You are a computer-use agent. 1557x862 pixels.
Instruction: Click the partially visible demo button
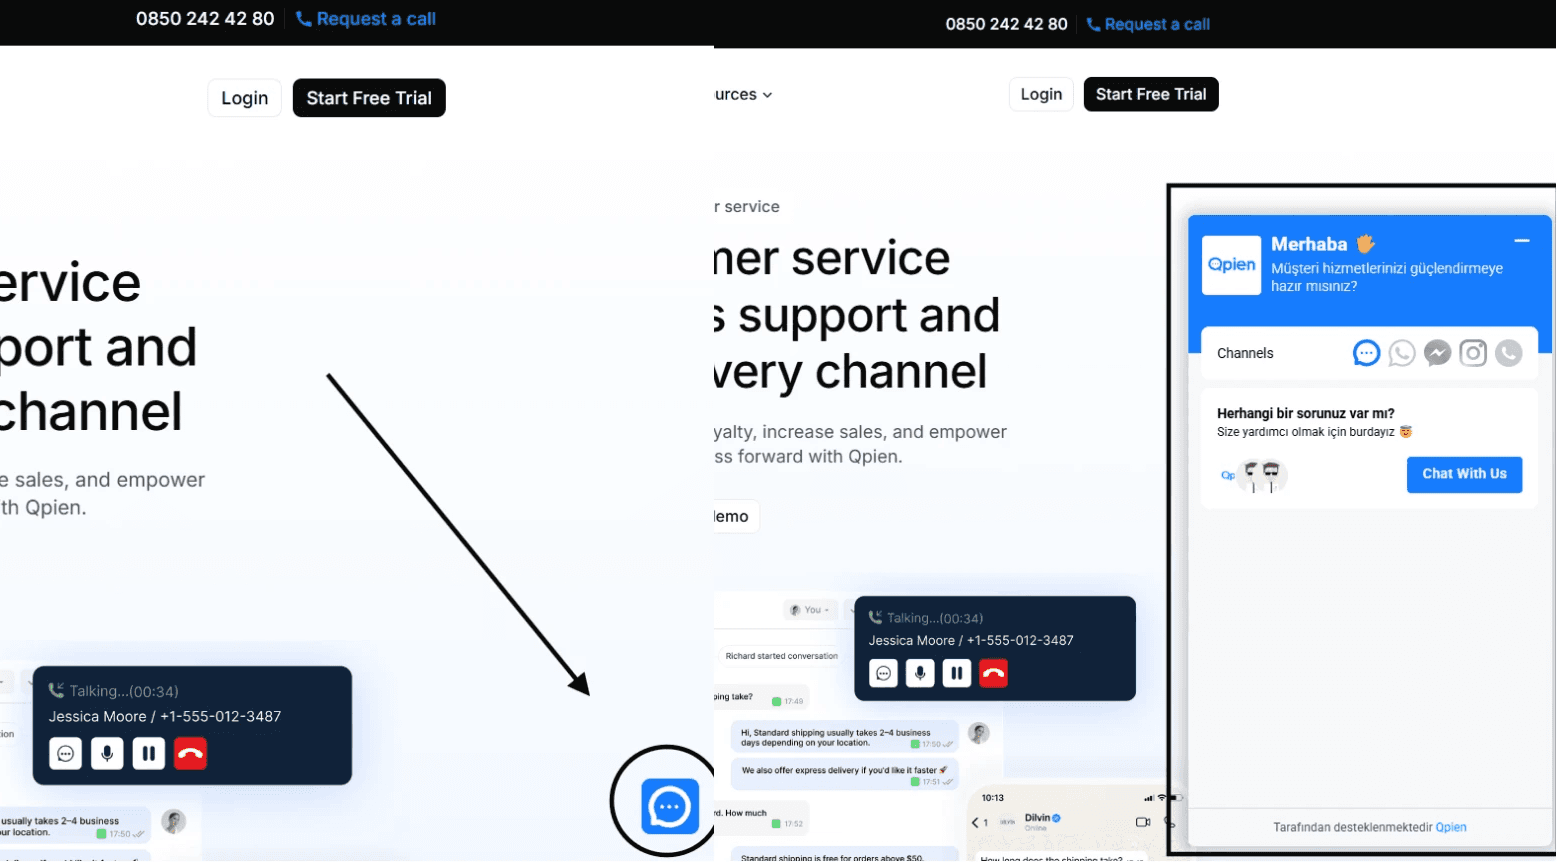click(x=736, y=516)
